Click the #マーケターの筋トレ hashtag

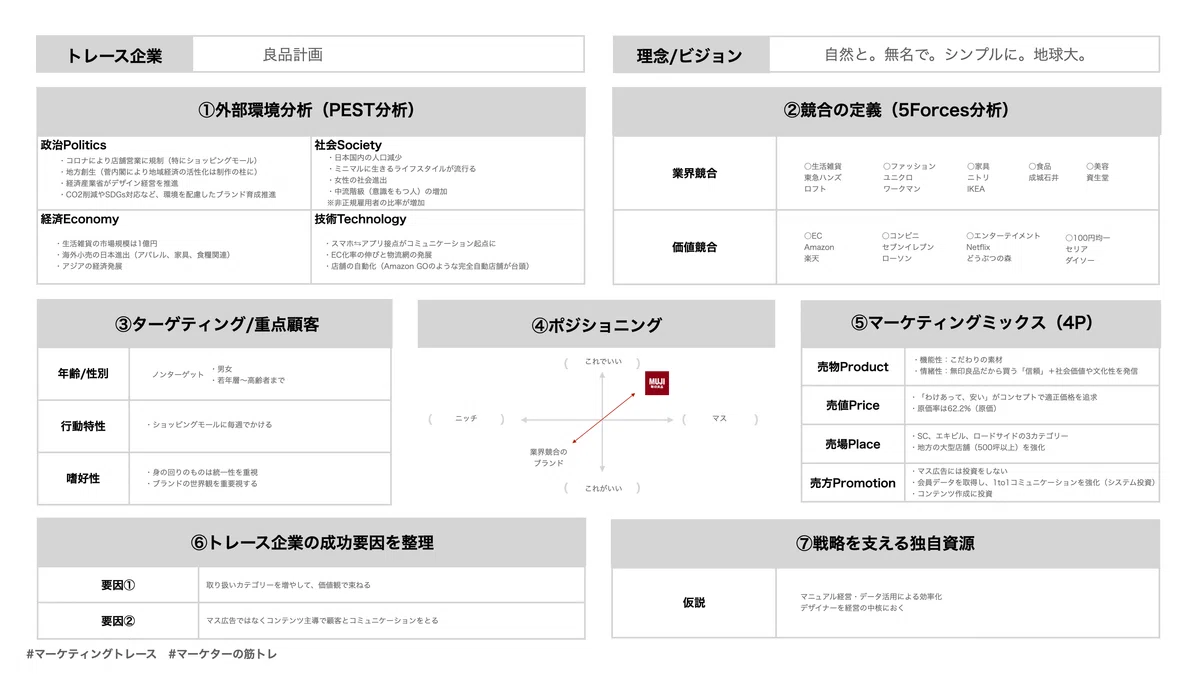tap(223, 654)
